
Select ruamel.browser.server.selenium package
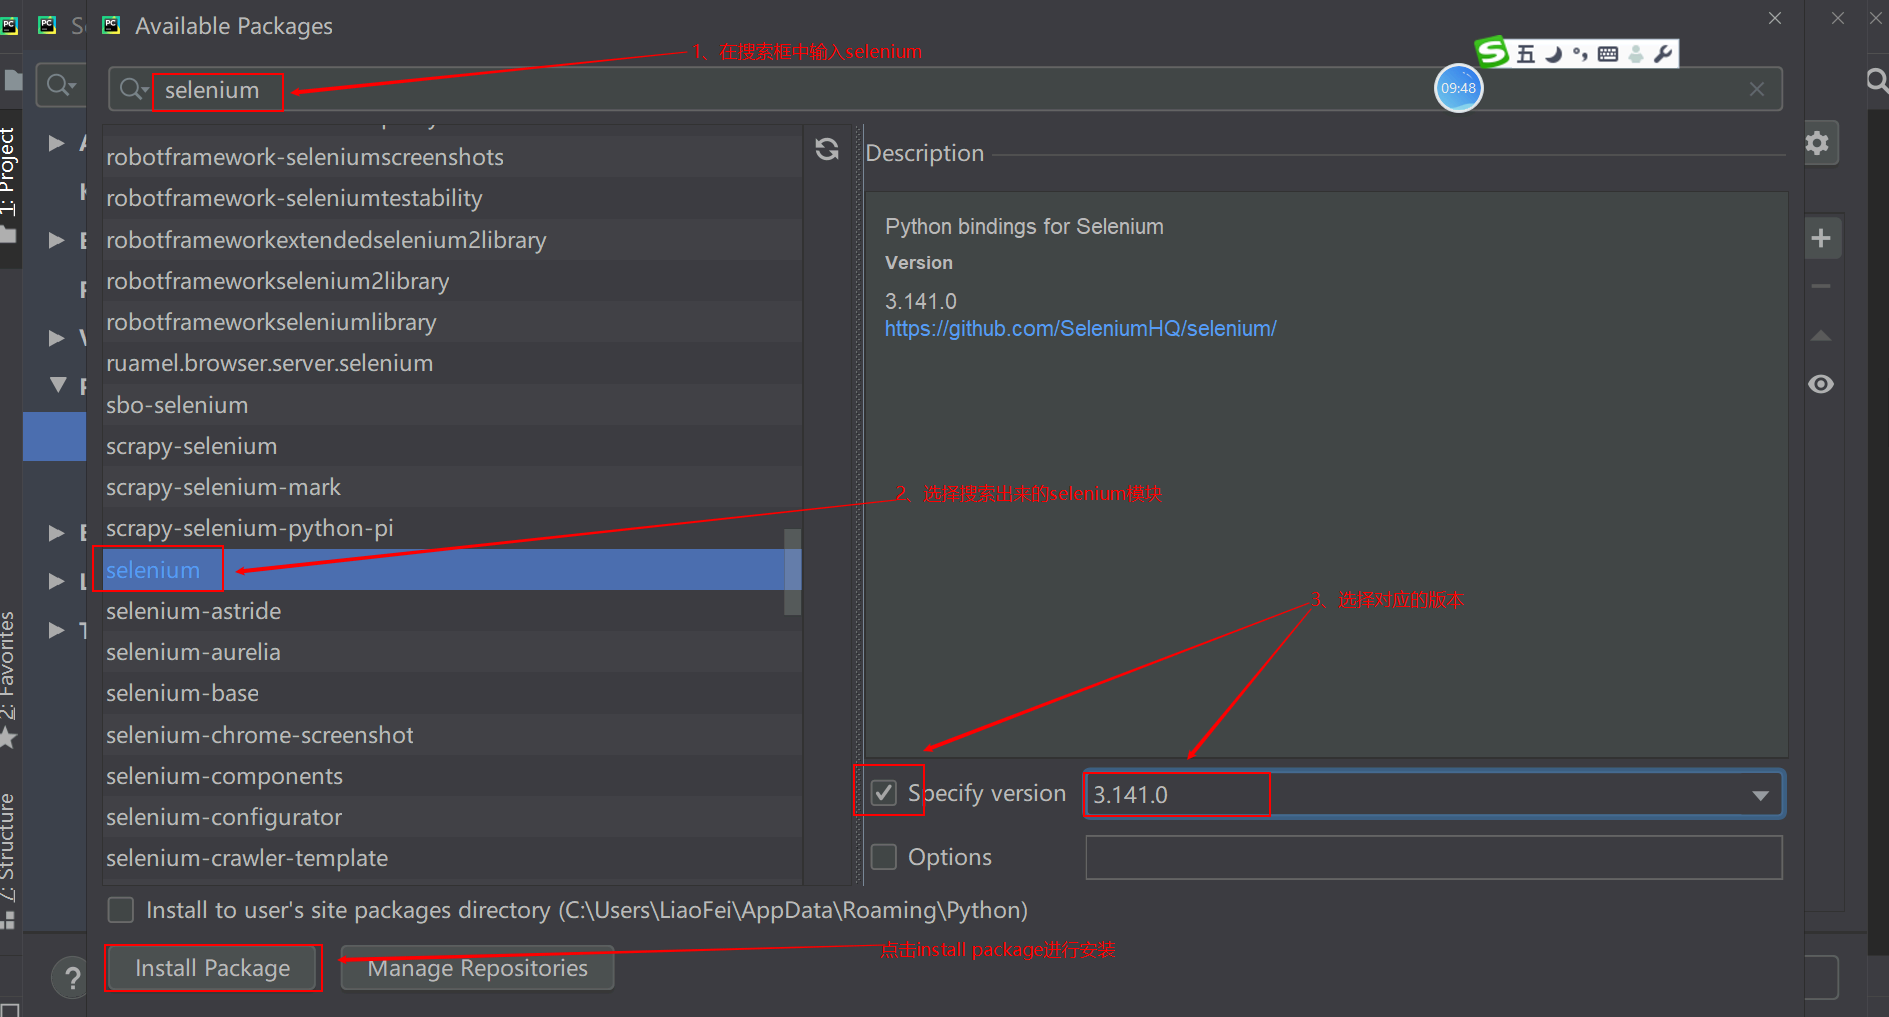(452, 363)
